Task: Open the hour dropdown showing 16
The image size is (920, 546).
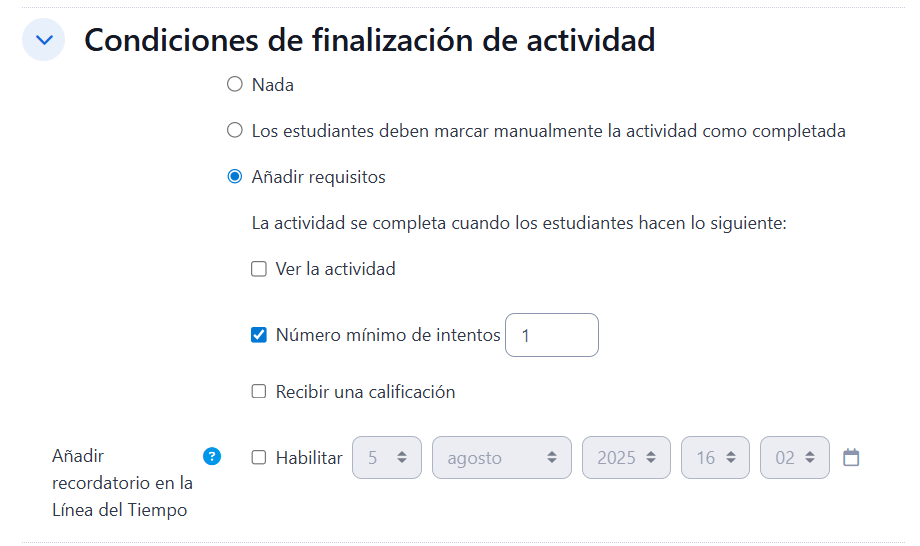Action: click(715, 458)
